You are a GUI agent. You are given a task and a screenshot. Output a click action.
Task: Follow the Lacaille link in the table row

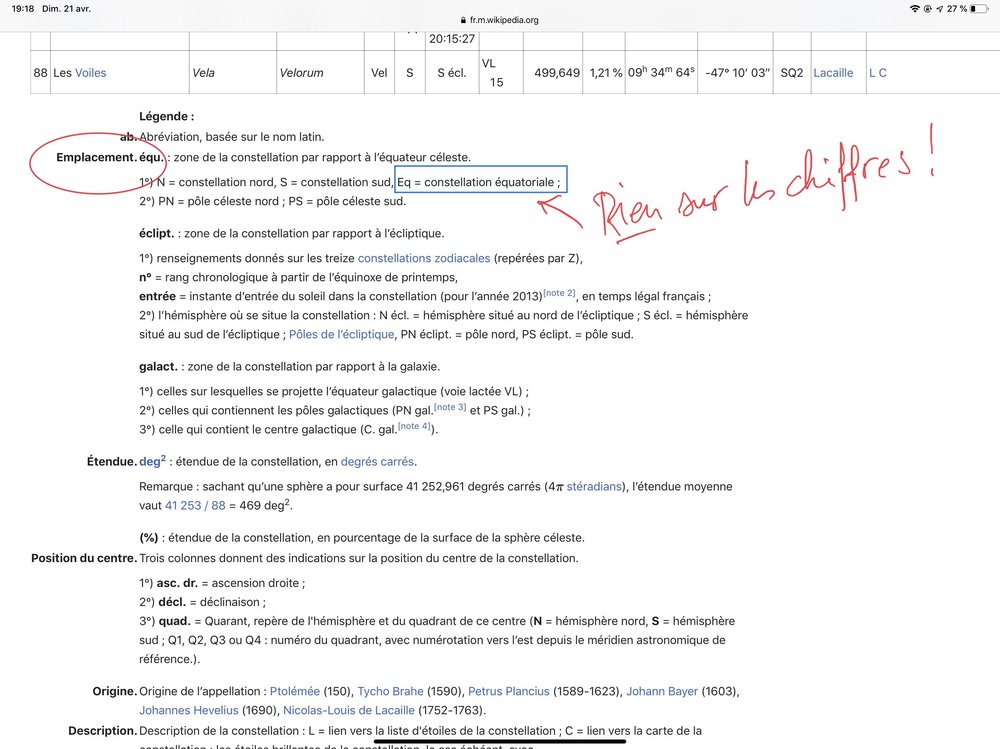834,72
